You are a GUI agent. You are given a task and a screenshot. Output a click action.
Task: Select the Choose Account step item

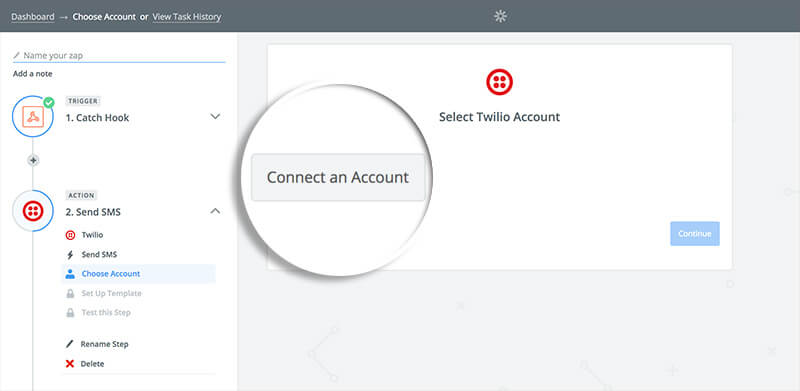tap(139, 274)
